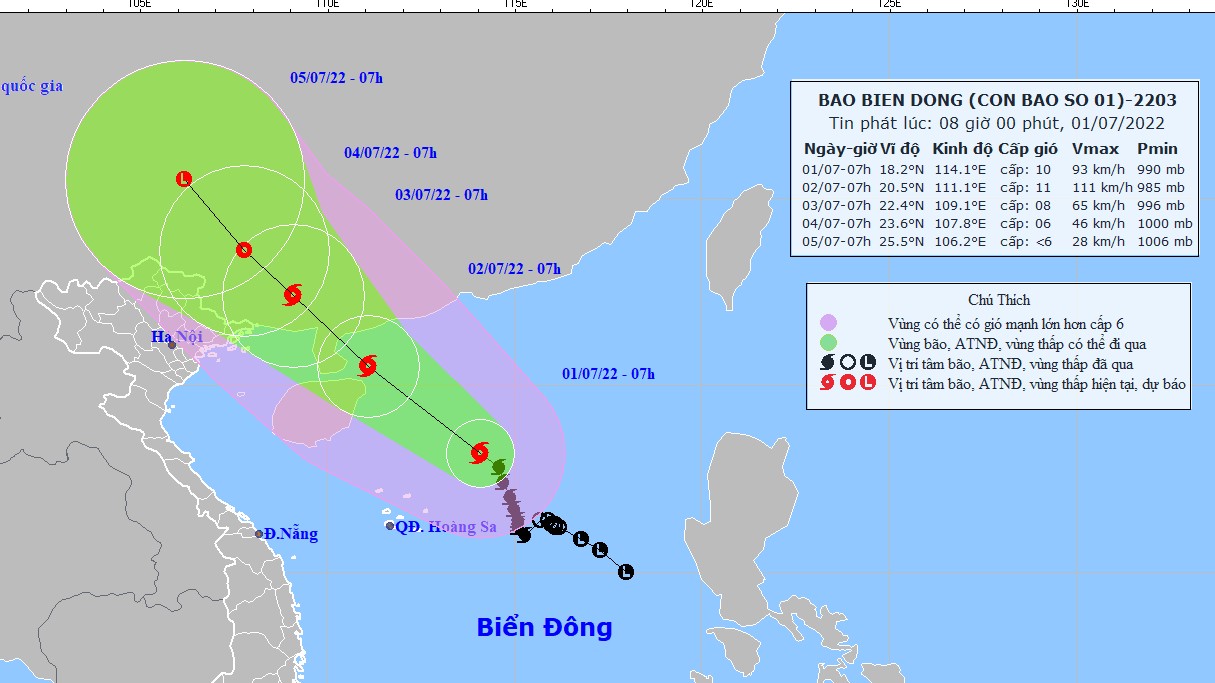Image resolution: width=1215 pixels, height=683 pixels.
Task: Click the current storm position icon for 01/07
Action: click(479, 453)
